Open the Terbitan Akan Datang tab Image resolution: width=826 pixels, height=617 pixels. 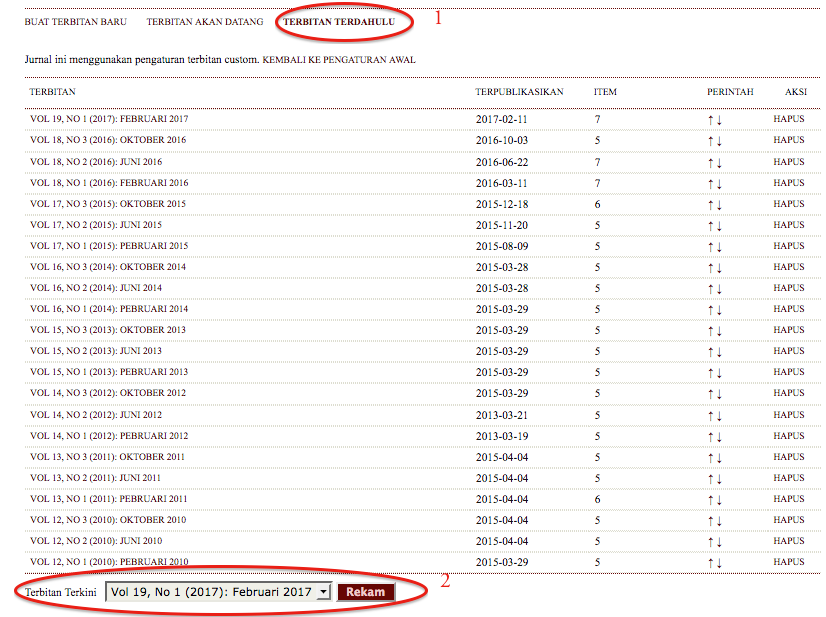204,21
